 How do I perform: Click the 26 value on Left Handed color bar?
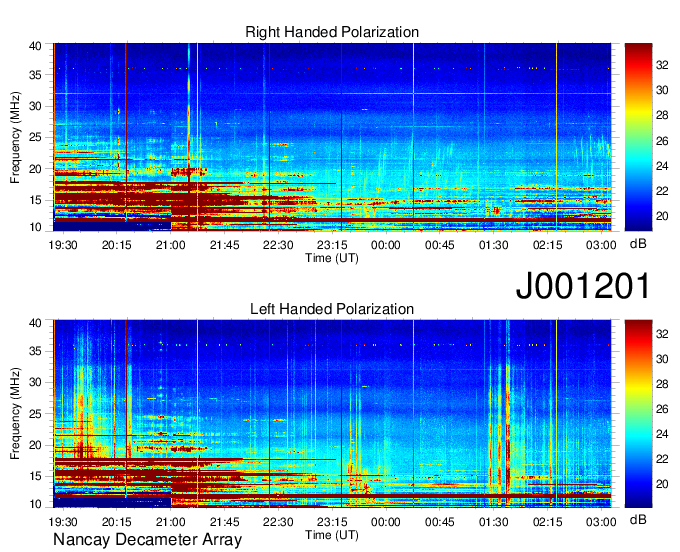click(662, 409)
